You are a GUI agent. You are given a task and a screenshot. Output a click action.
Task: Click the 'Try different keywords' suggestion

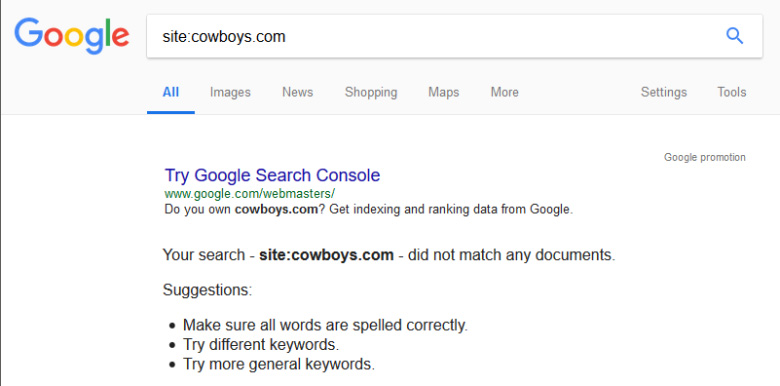tap(261, 345)
